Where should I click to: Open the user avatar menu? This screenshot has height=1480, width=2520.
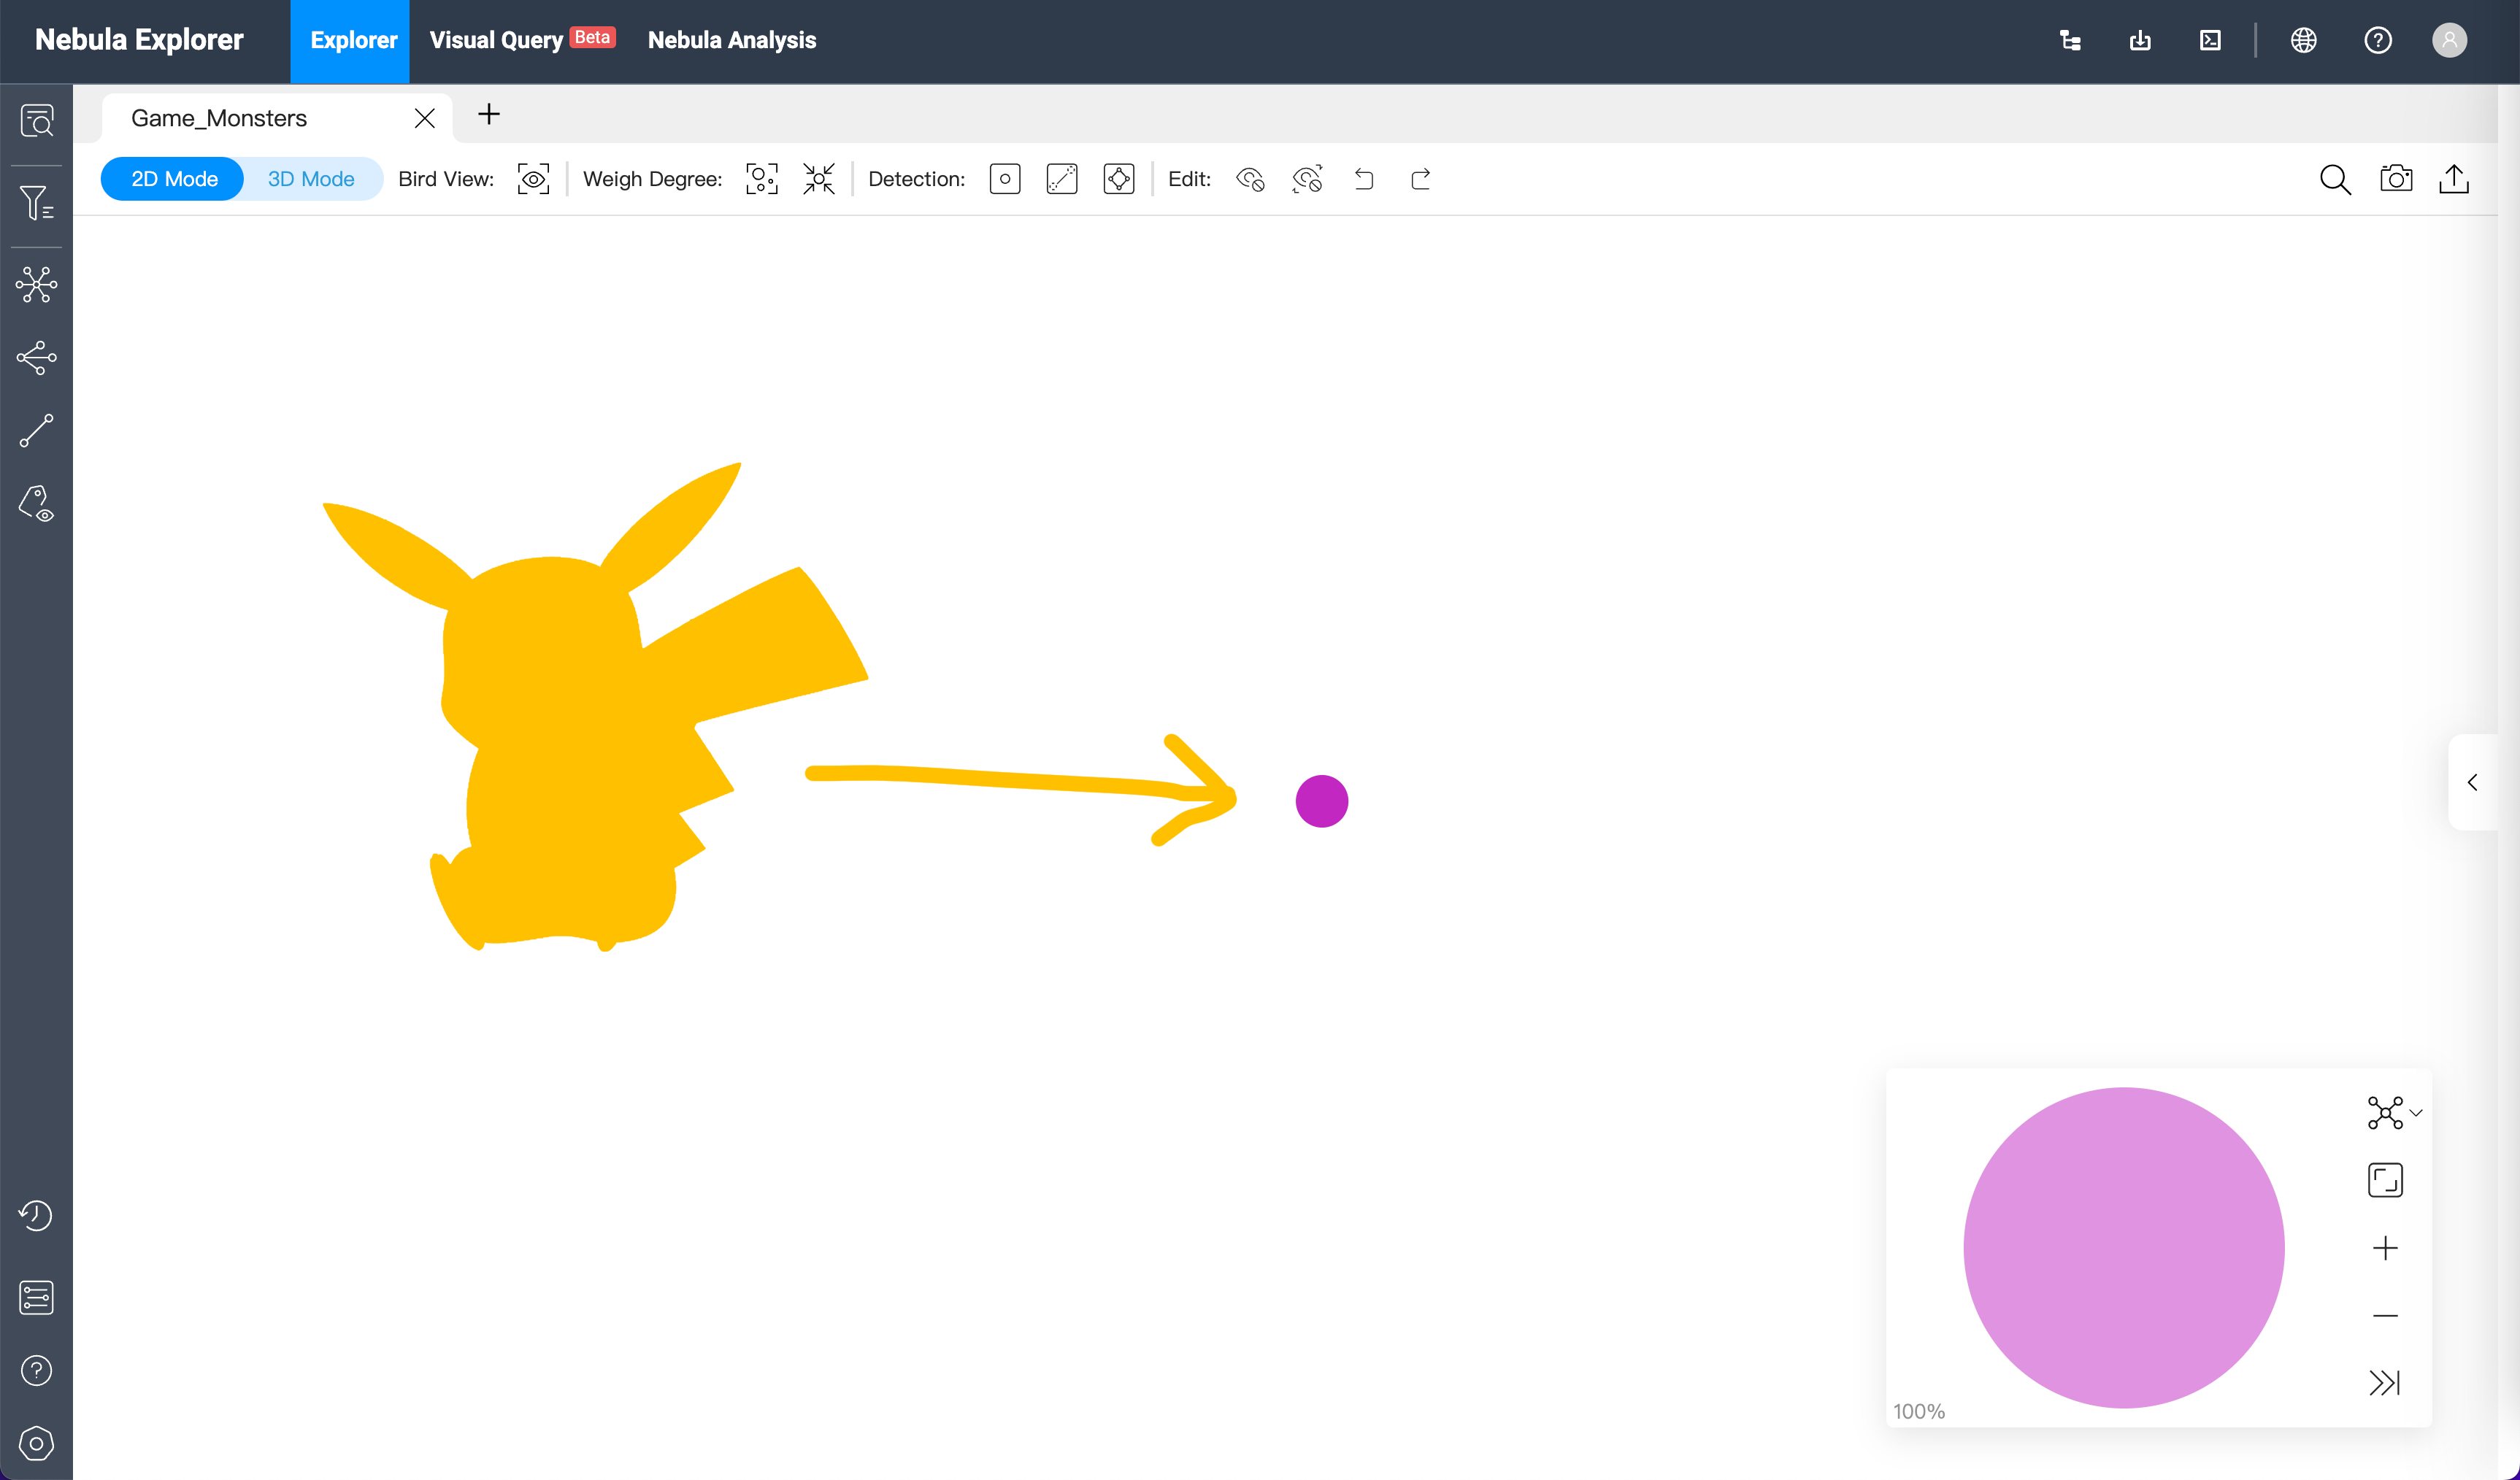tap(2450, 40)
